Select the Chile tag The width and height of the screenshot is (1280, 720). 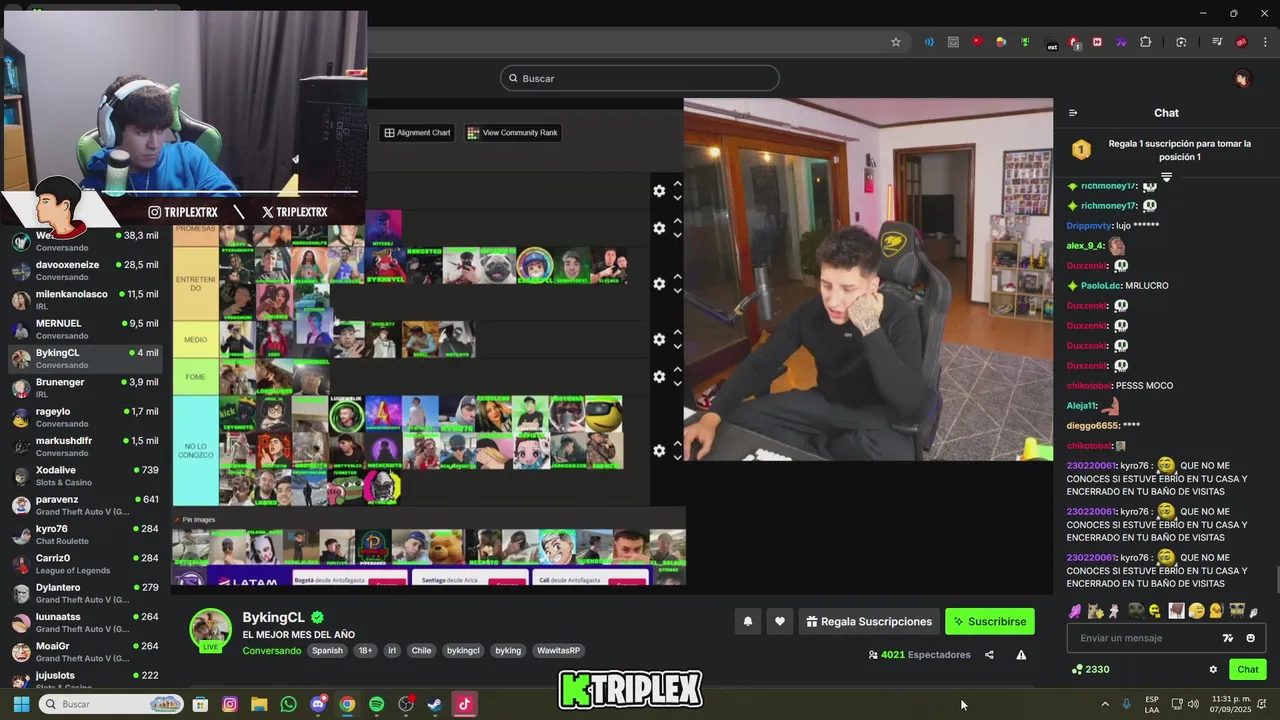click(x=421, y=650)
